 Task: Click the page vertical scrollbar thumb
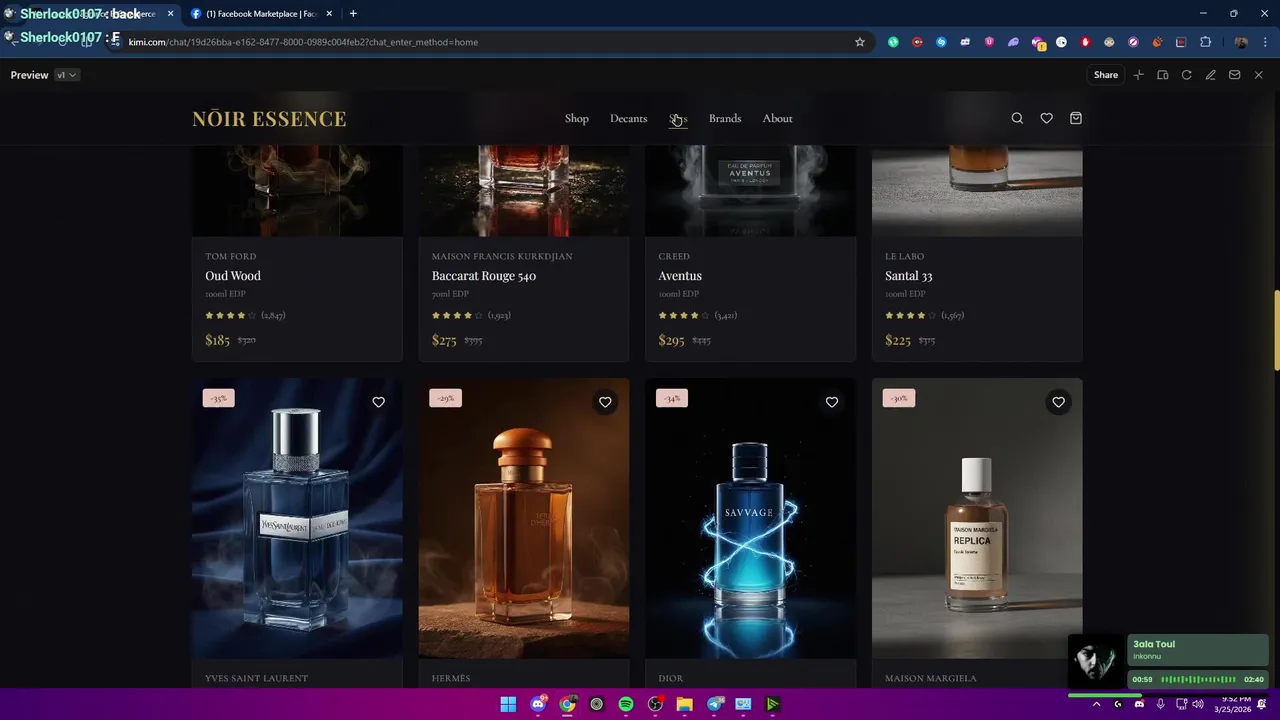[x=1275, y=330]
